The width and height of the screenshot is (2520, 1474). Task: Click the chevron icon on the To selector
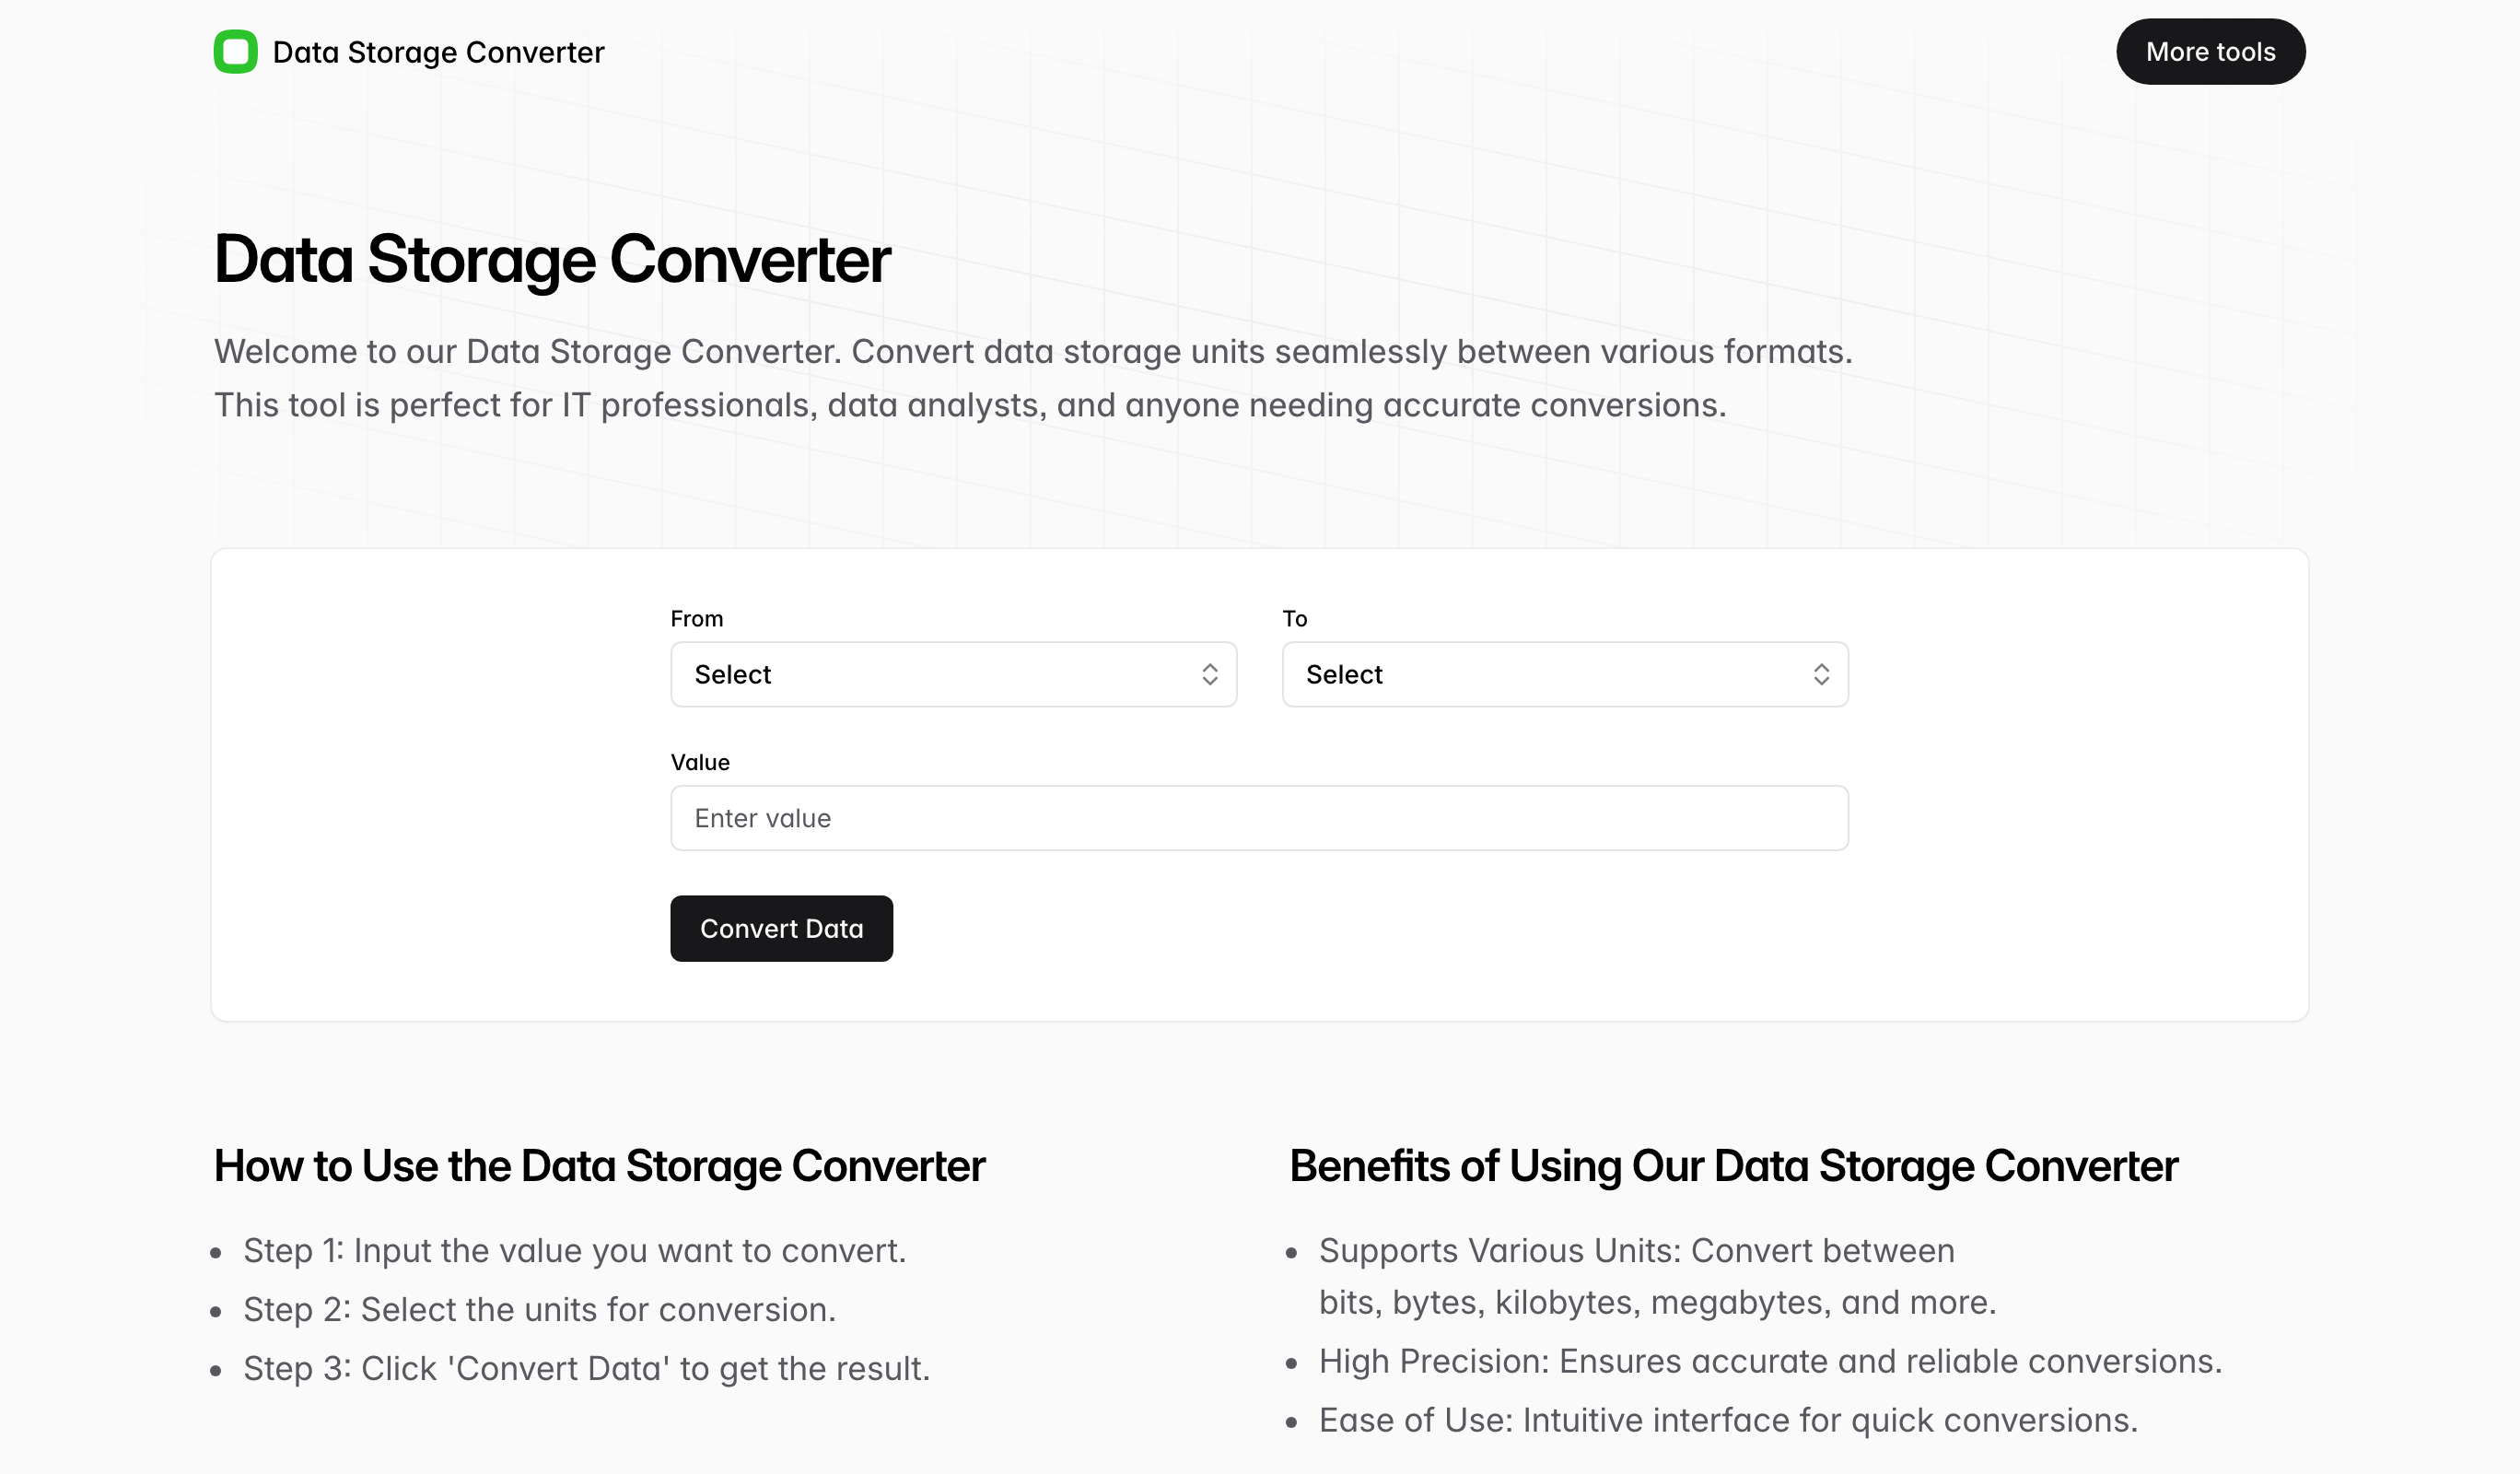(1822, 674)
